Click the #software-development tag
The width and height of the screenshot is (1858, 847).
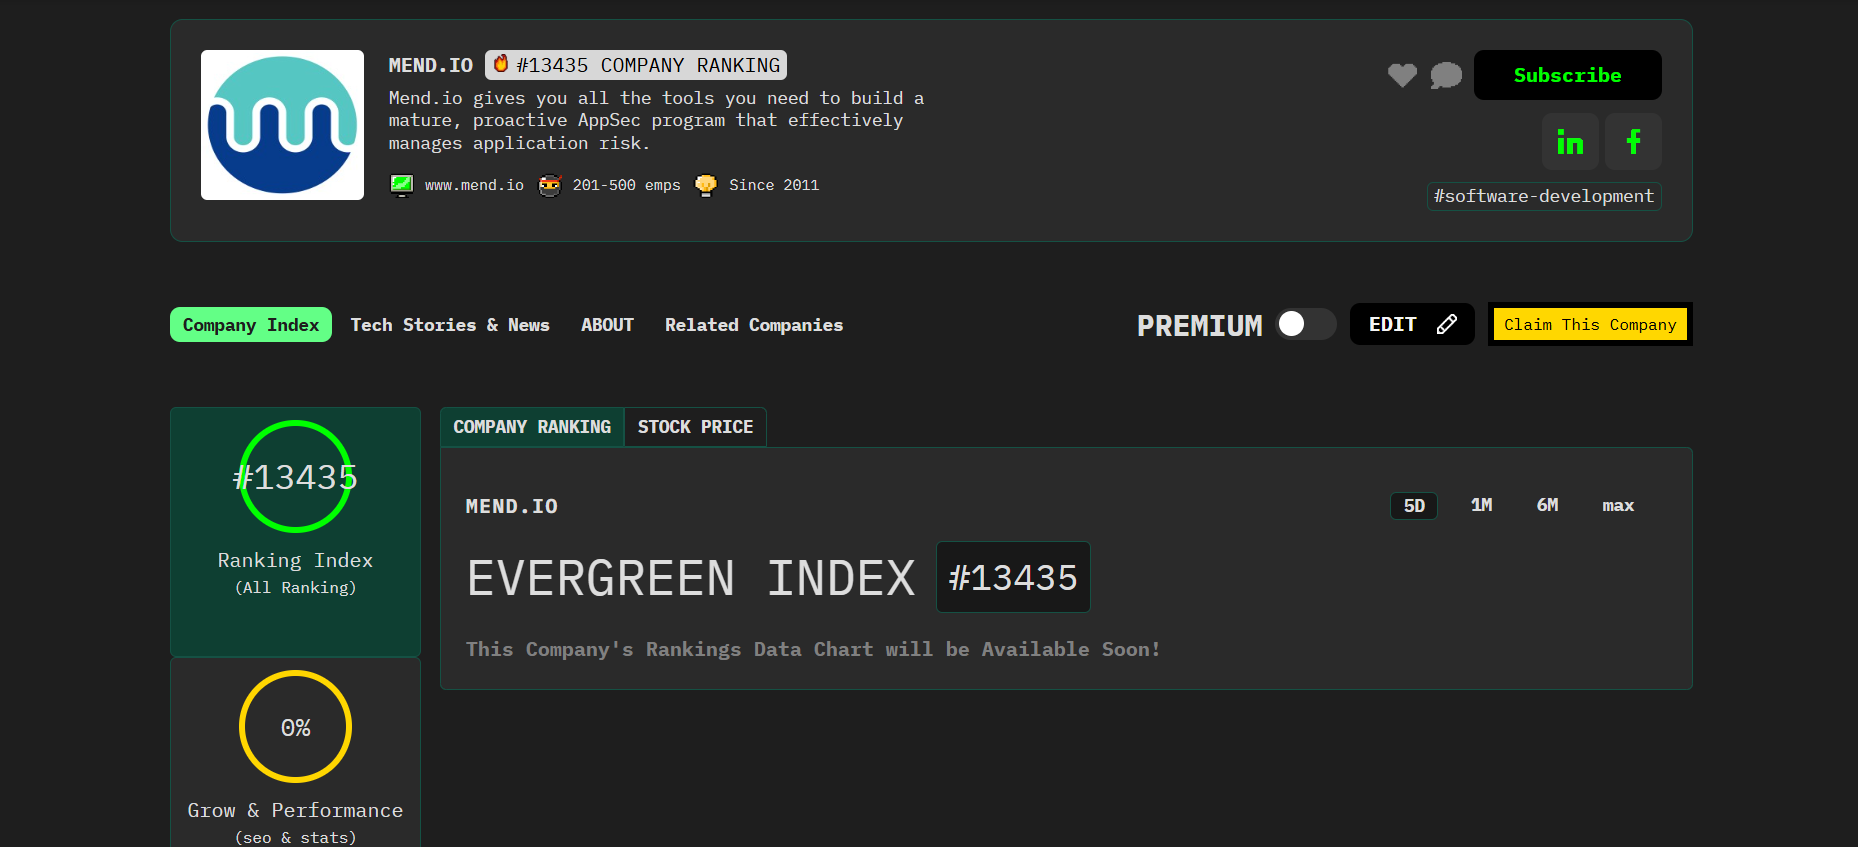pos(1544,196)
